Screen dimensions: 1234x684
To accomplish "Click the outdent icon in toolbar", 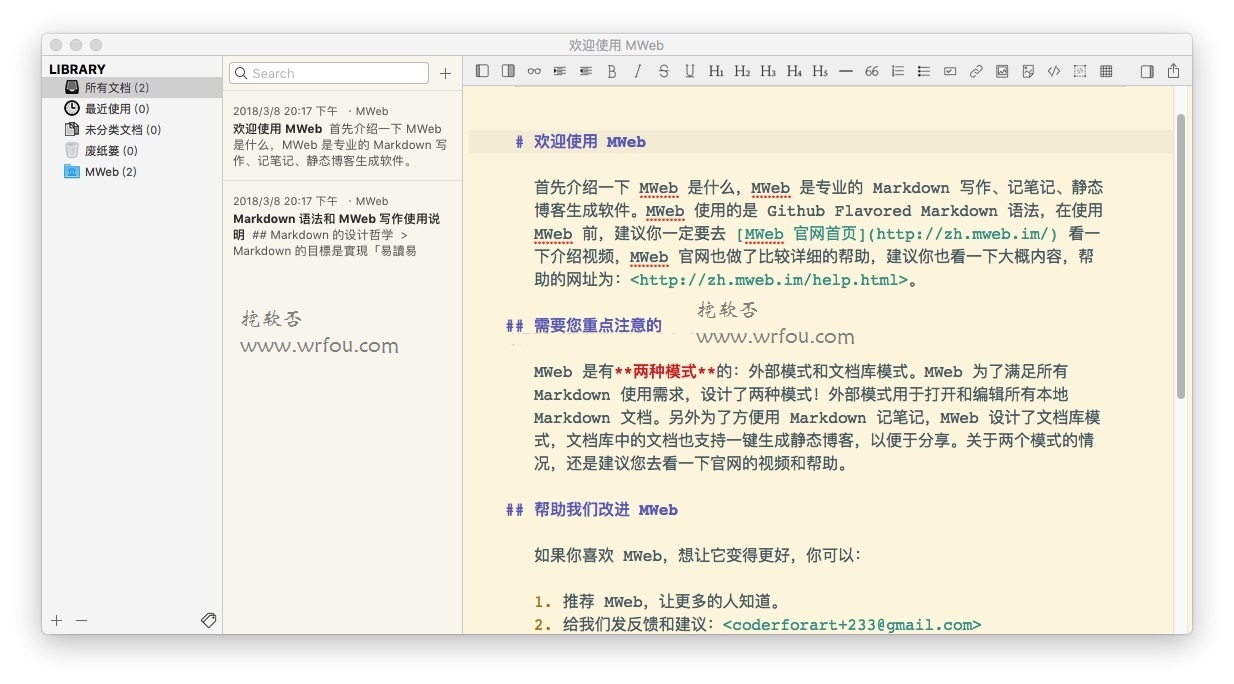I will (586, 71).
